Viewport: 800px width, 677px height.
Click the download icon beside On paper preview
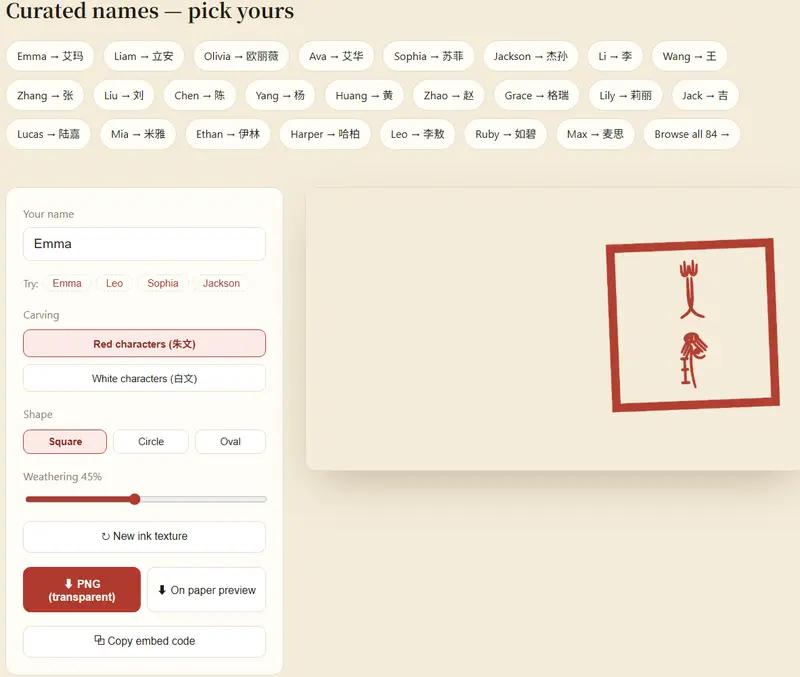(x=162, y=590)
